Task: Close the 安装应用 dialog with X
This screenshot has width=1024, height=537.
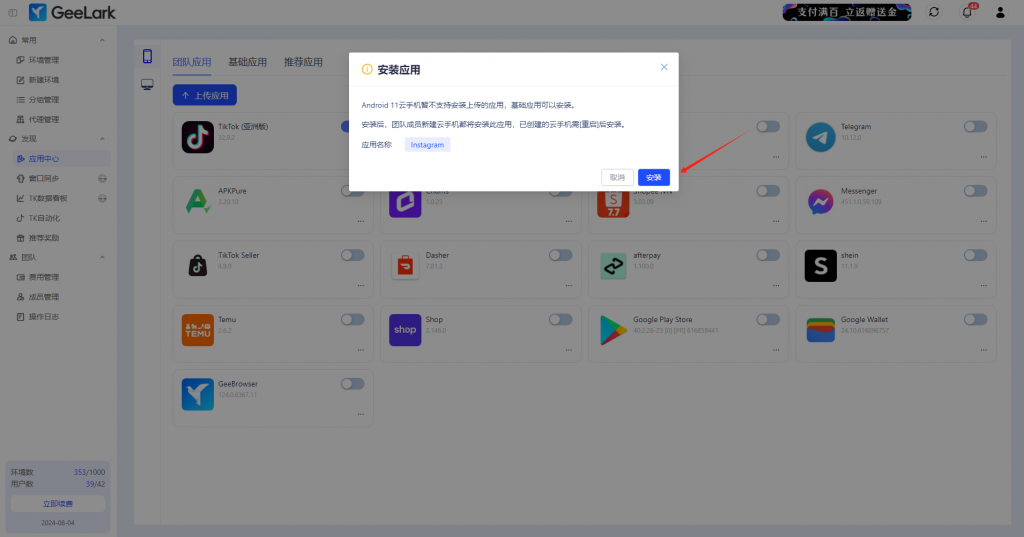Action: tap(664, 67)
